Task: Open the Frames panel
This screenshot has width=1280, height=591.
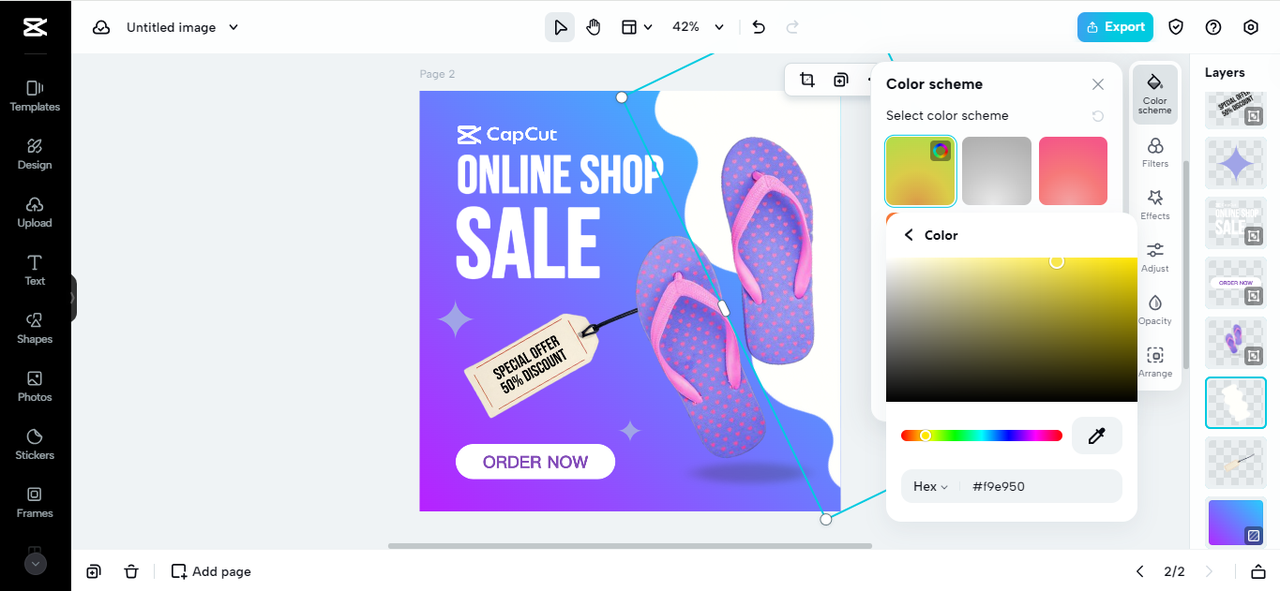Action: 35,502
